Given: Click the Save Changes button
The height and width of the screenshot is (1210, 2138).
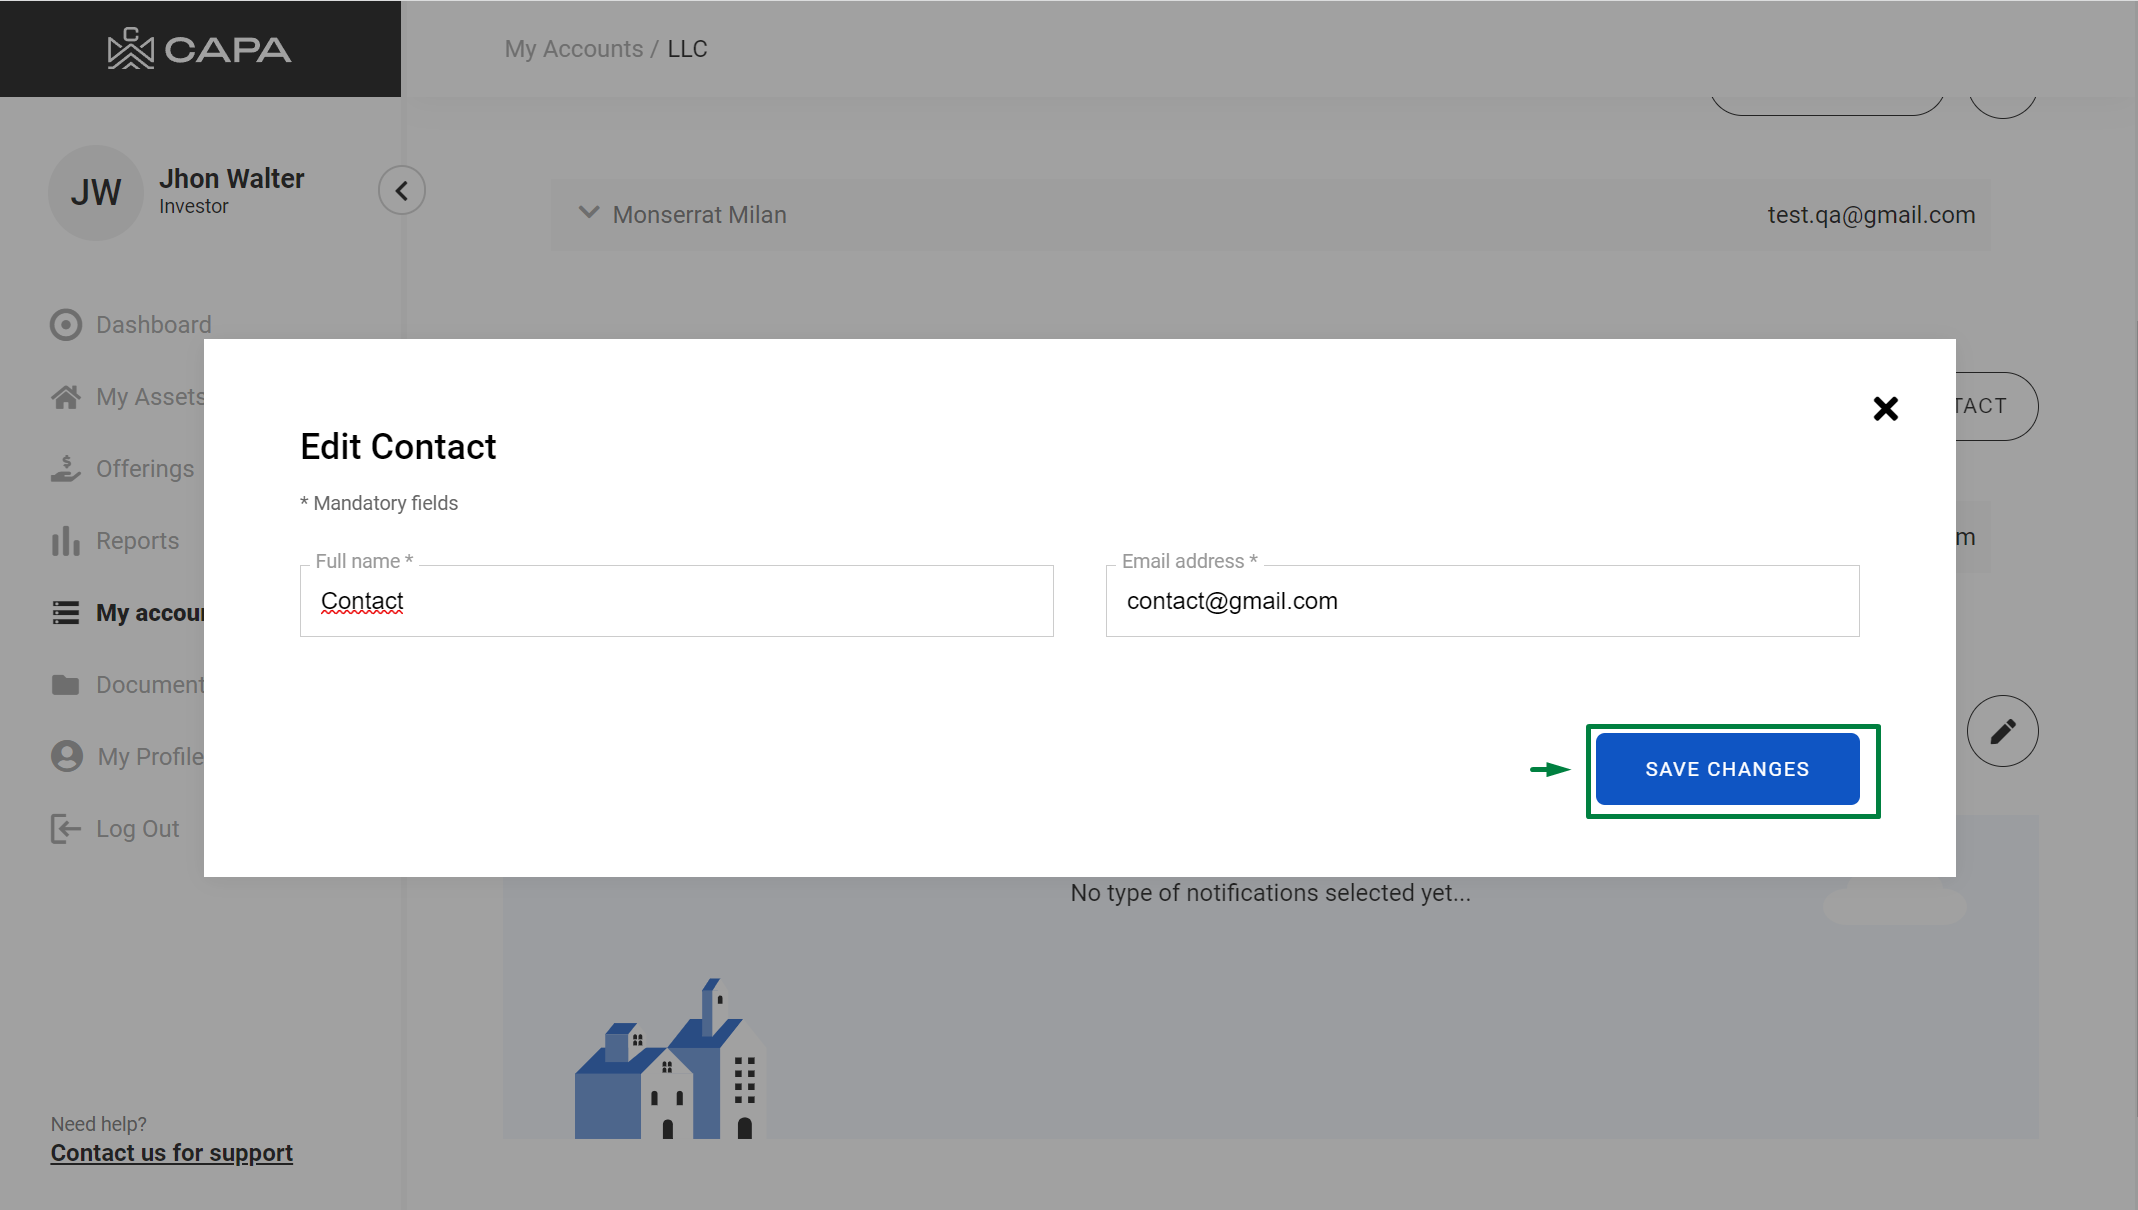Looking at the screenshot, I should [x=1727, y=769].
